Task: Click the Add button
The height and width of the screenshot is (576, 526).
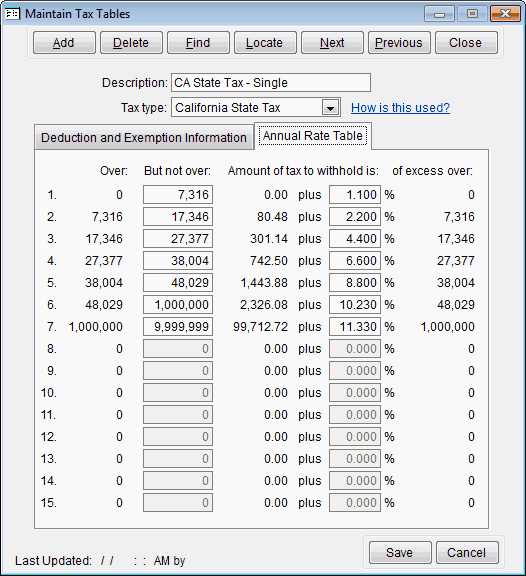Action: [64, 43]
